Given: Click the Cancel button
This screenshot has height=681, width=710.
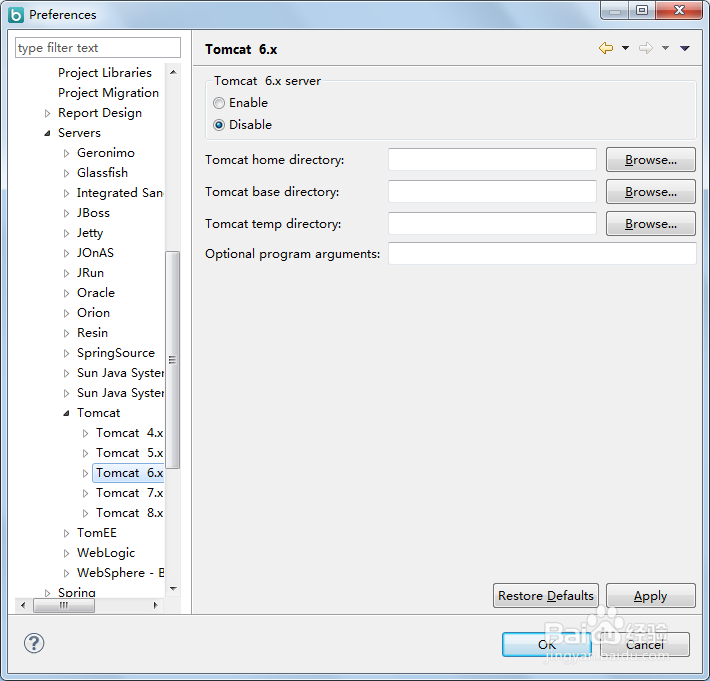Looking at the screenshot, I should point(645,644).
